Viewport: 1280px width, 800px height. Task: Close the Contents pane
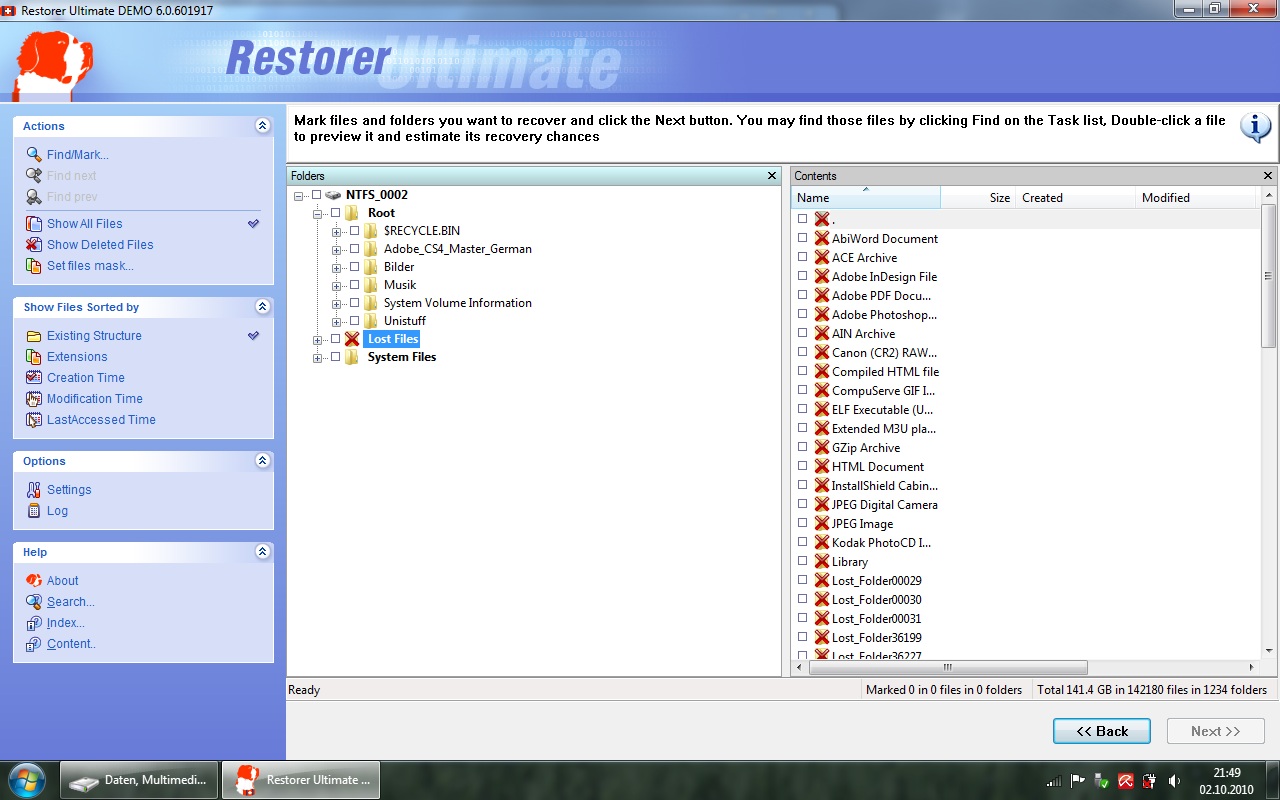[1268, 175]
